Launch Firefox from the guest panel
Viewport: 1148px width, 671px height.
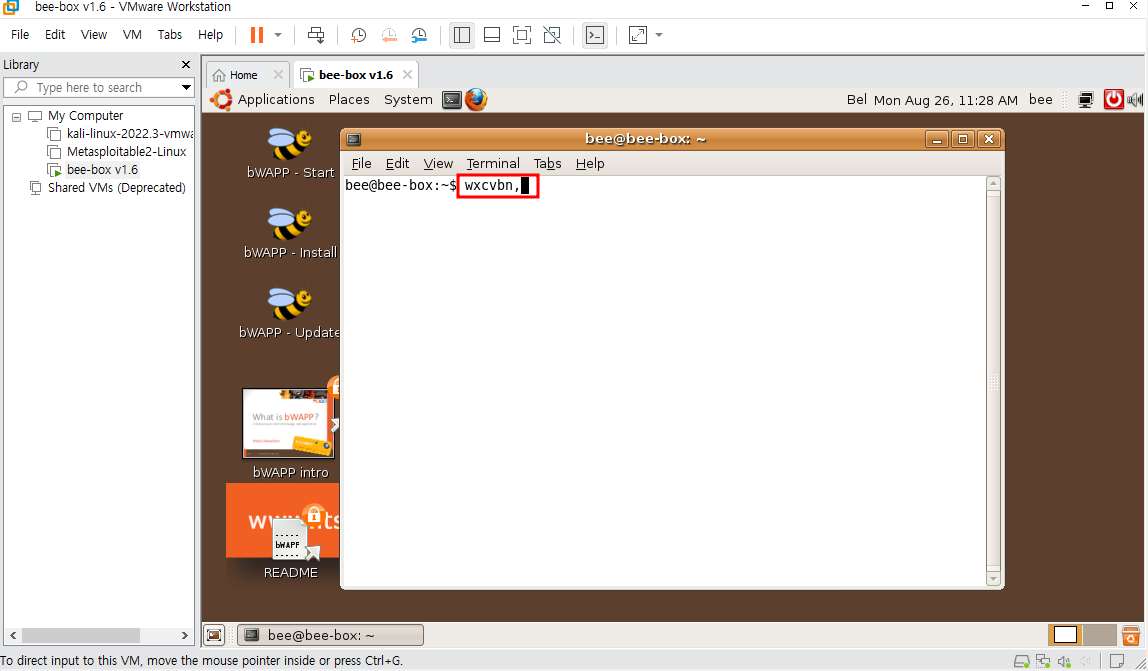click(x=476, y=100)
